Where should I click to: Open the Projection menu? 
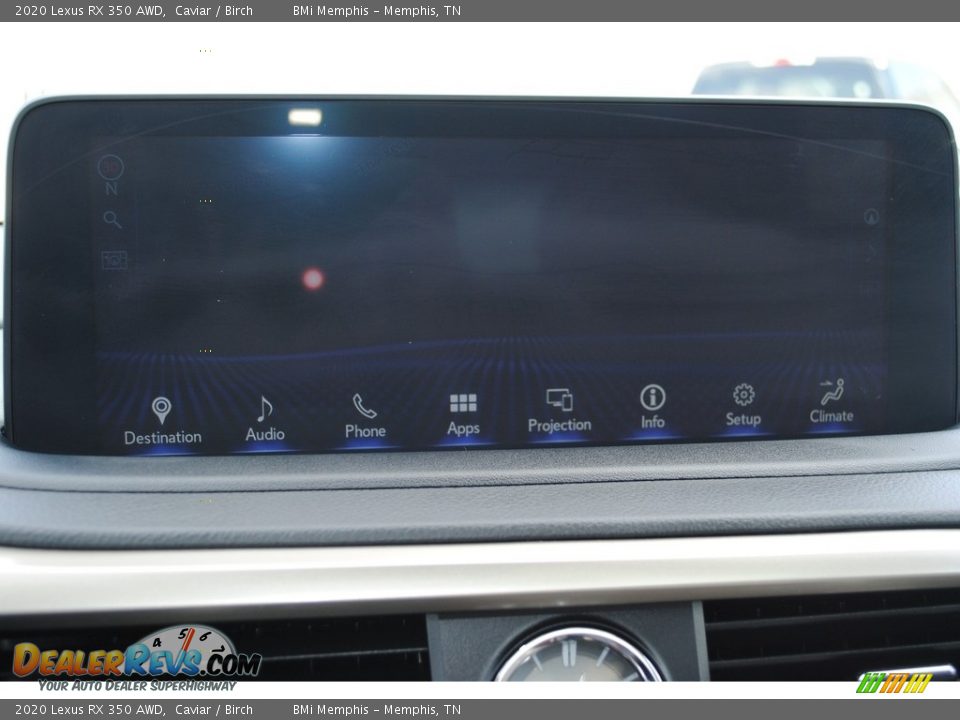(560, 411)
